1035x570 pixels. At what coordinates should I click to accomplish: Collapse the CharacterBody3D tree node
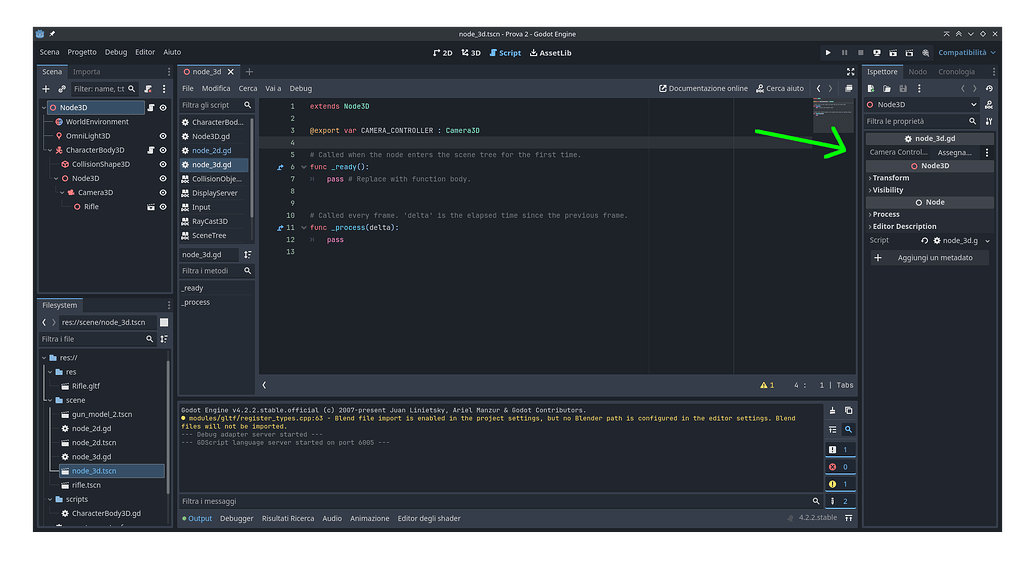(50, 150)
